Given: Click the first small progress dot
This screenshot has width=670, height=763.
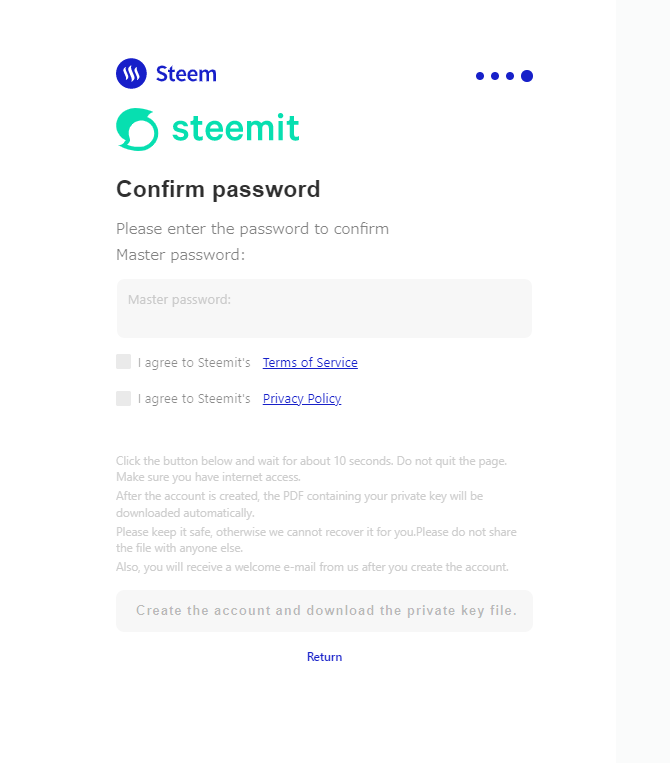Looking at the screenshot, I should pyautogui.click(x=480, y=76).
